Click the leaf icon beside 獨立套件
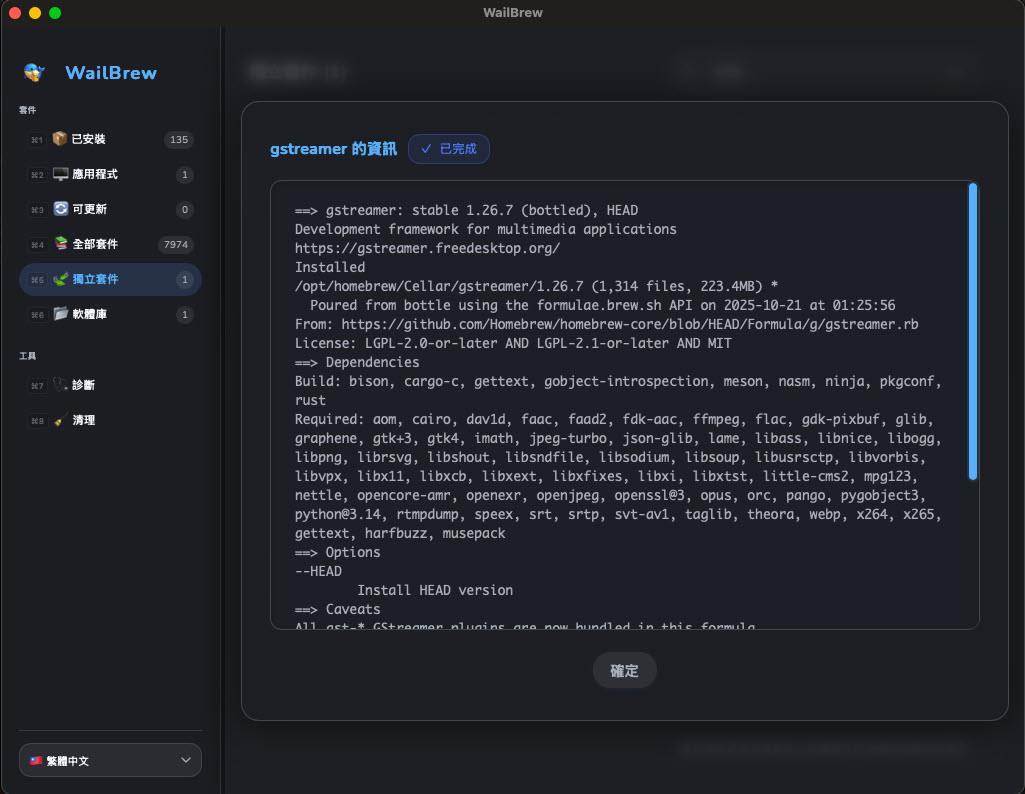The width and height of the screenshot is (1025, 794). (x=60, y=279)
